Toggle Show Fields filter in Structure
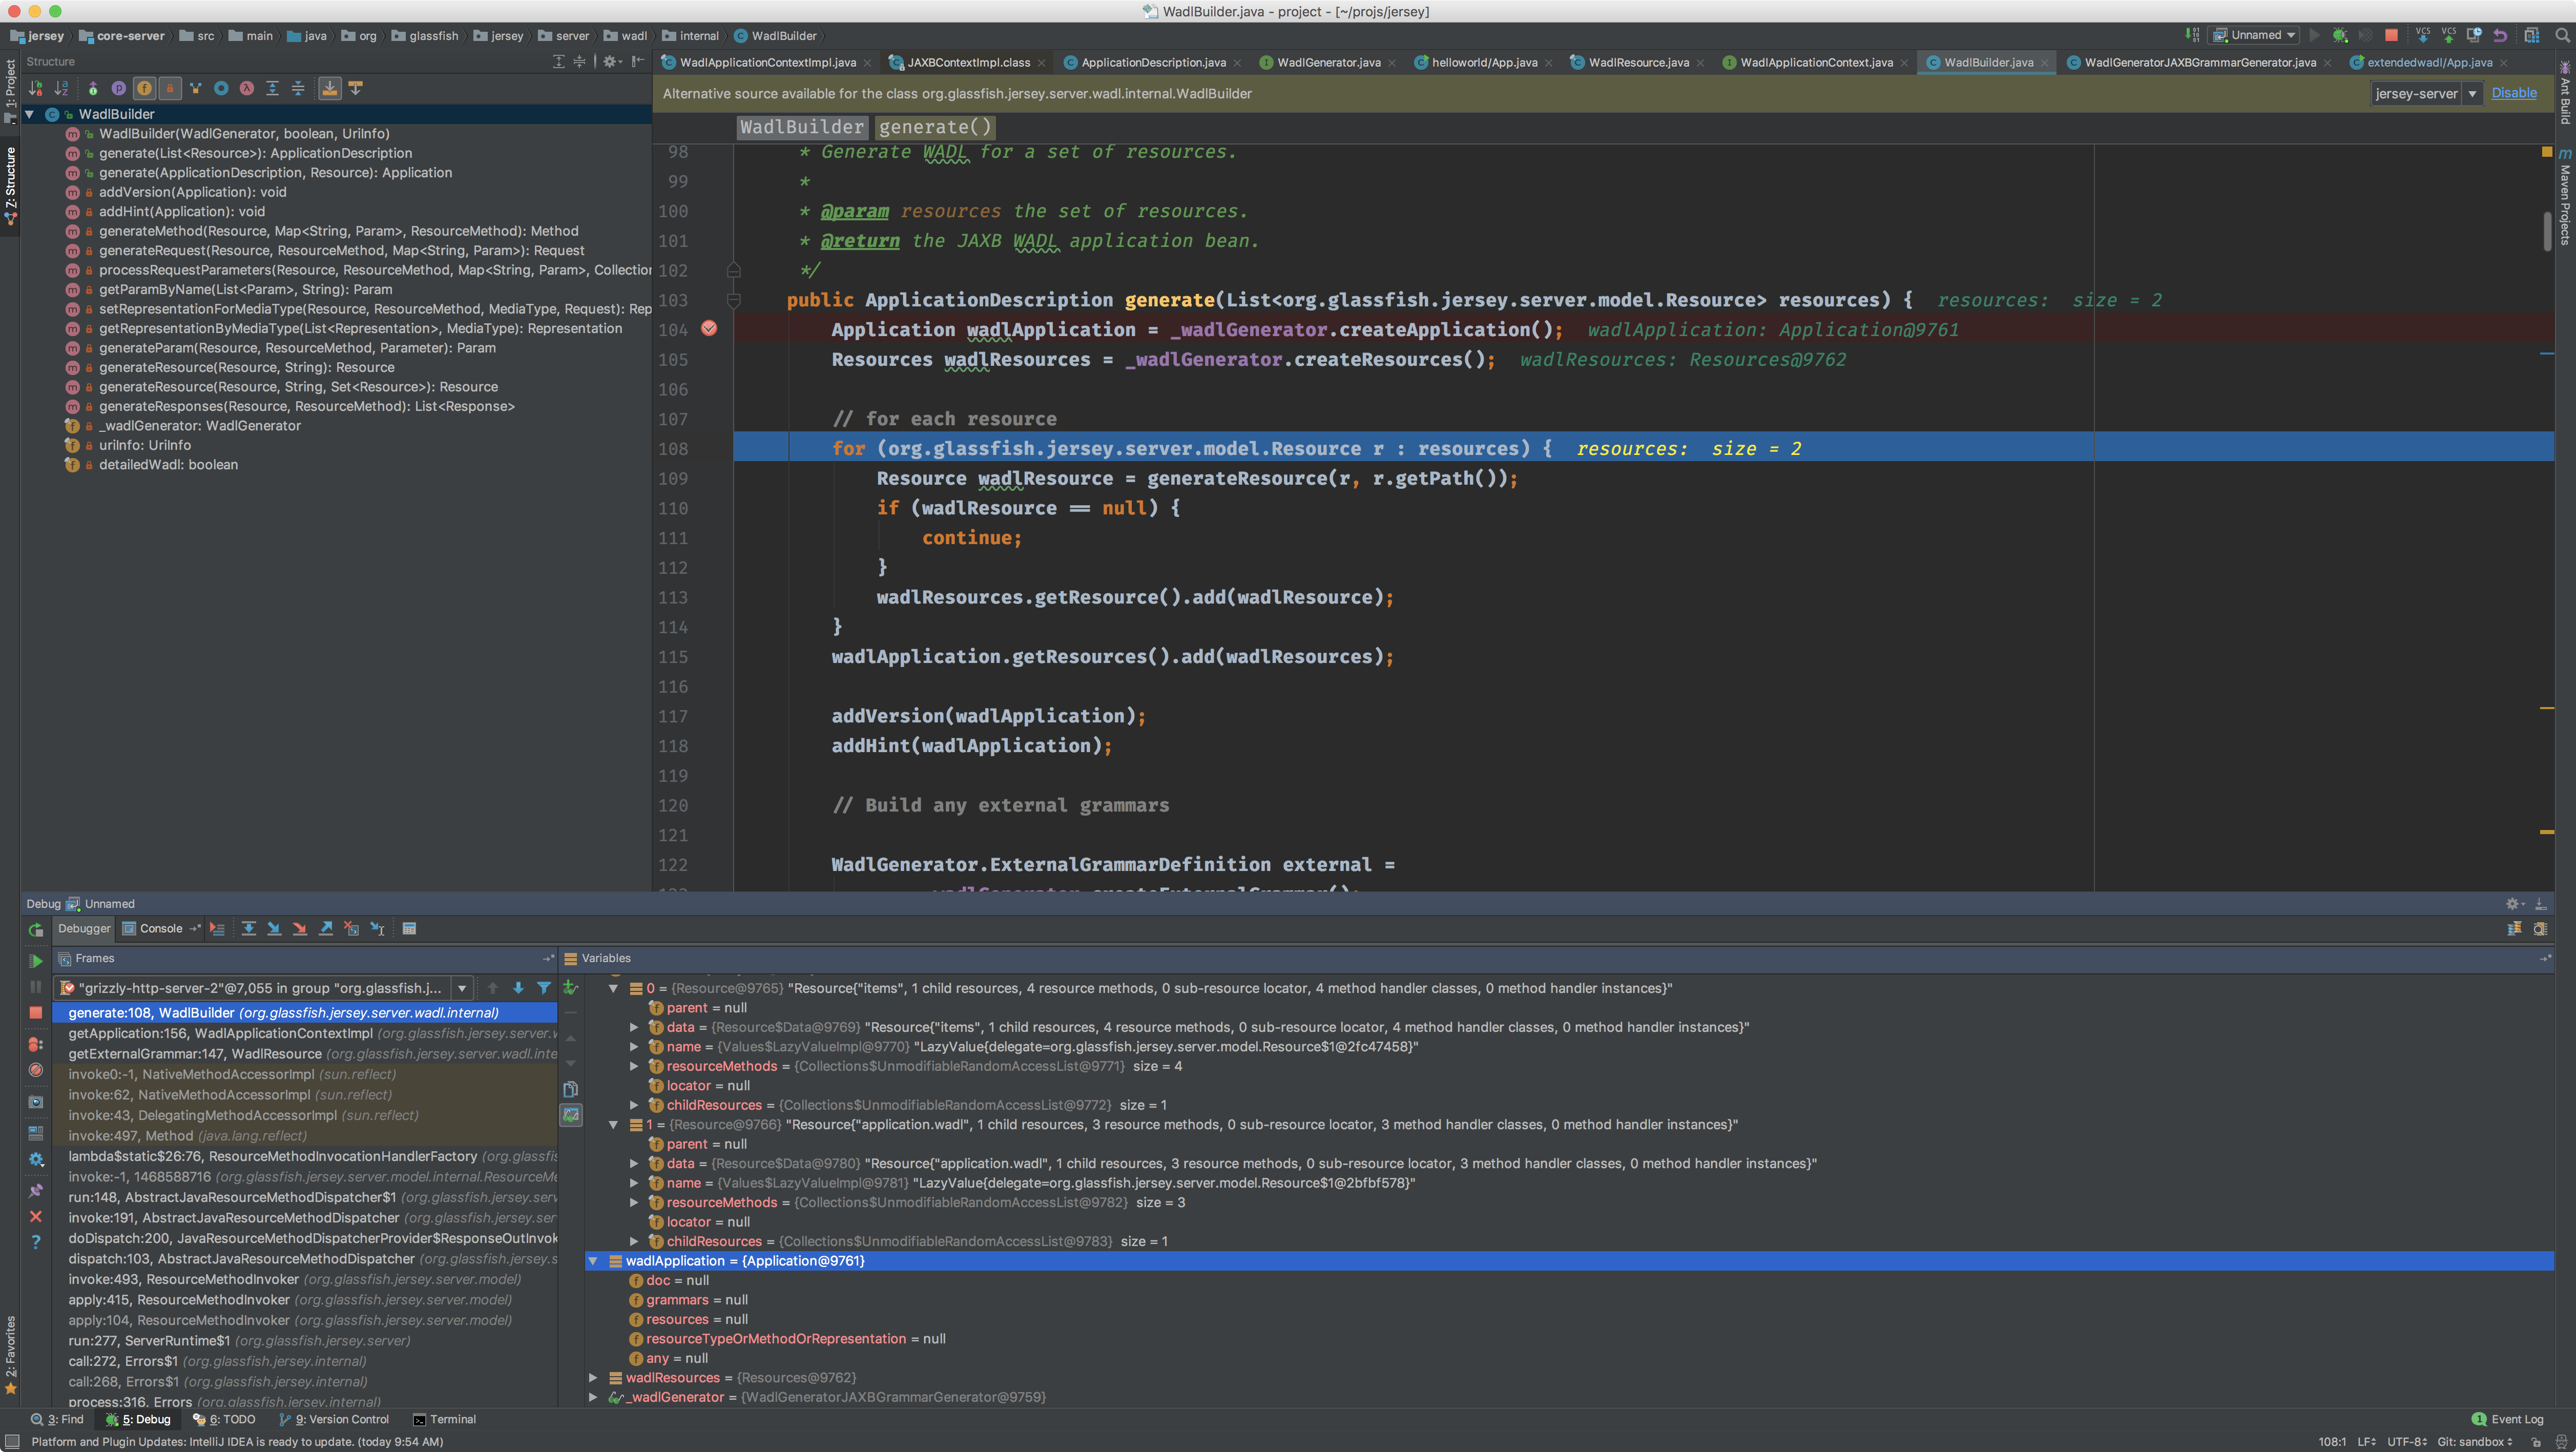 tap(145, 89)
